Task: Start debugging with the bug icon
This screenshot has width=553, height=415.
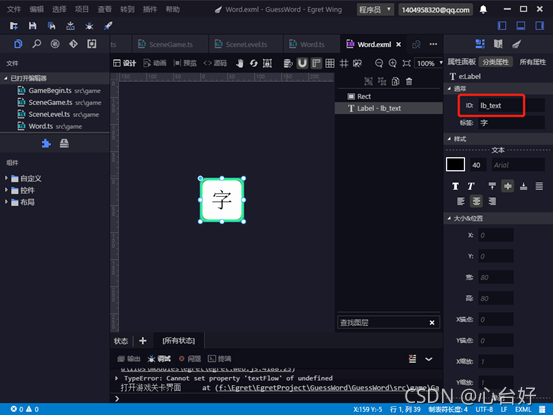Action: [89, 26]
